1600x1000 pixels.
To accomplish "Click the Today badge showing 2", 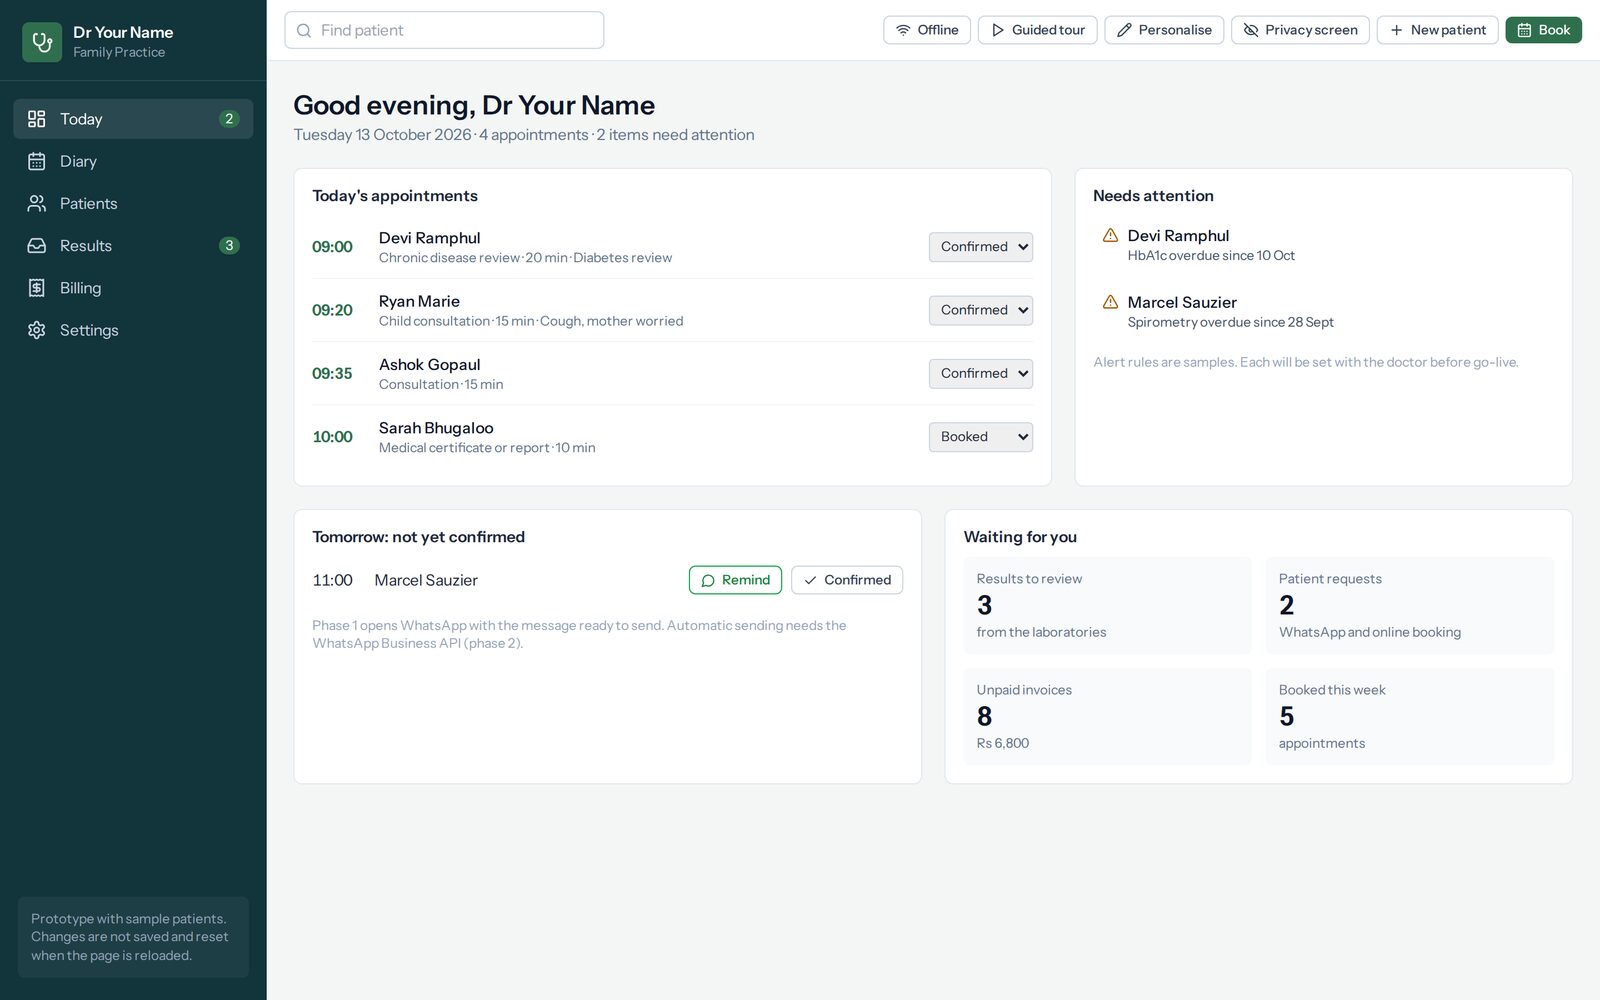I will (229, 119).
